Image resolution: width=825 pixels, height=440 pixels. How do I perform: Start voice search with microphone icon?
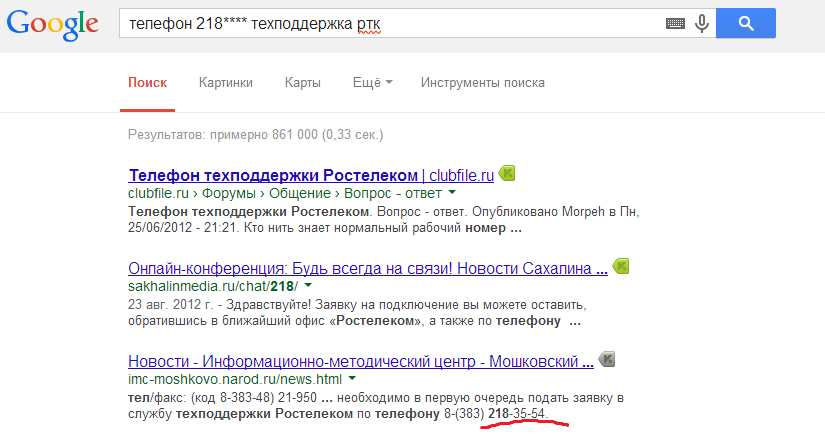[701, 23]
